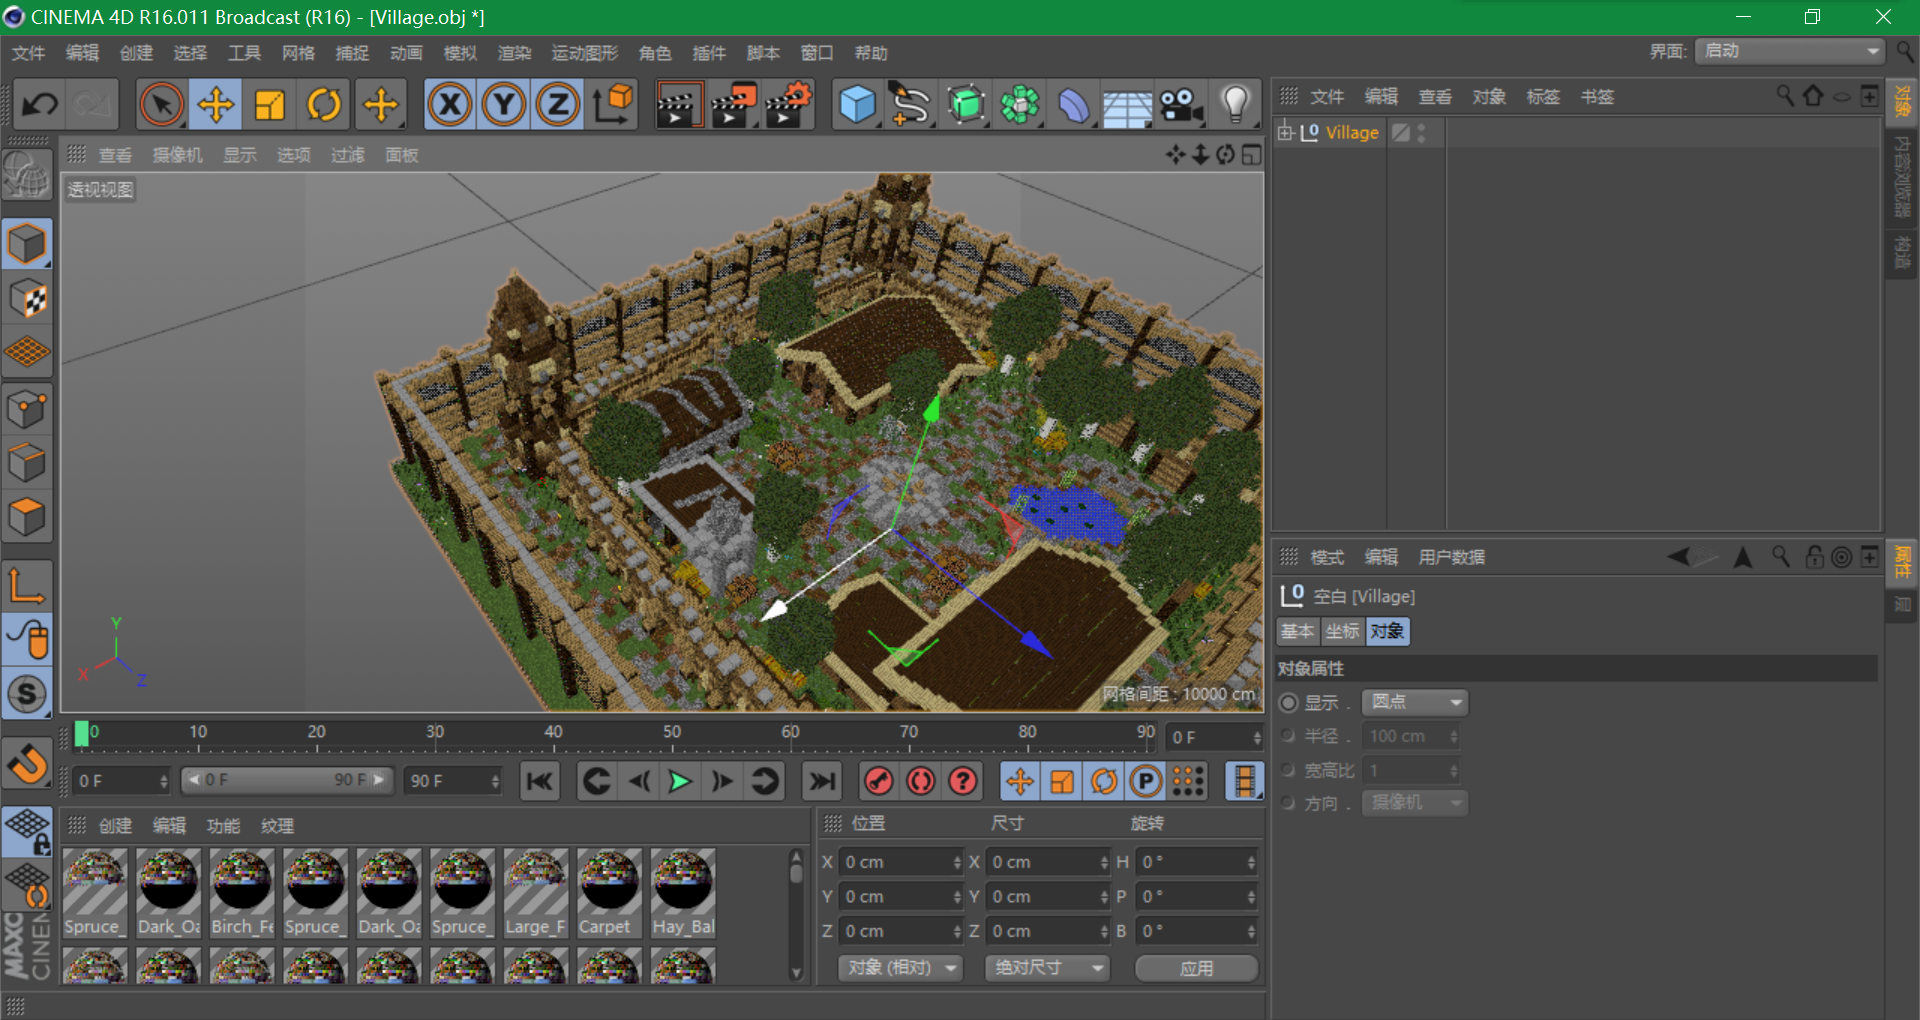
Task: Activate the Rotate tool
Action: click(x=324, y=104)
